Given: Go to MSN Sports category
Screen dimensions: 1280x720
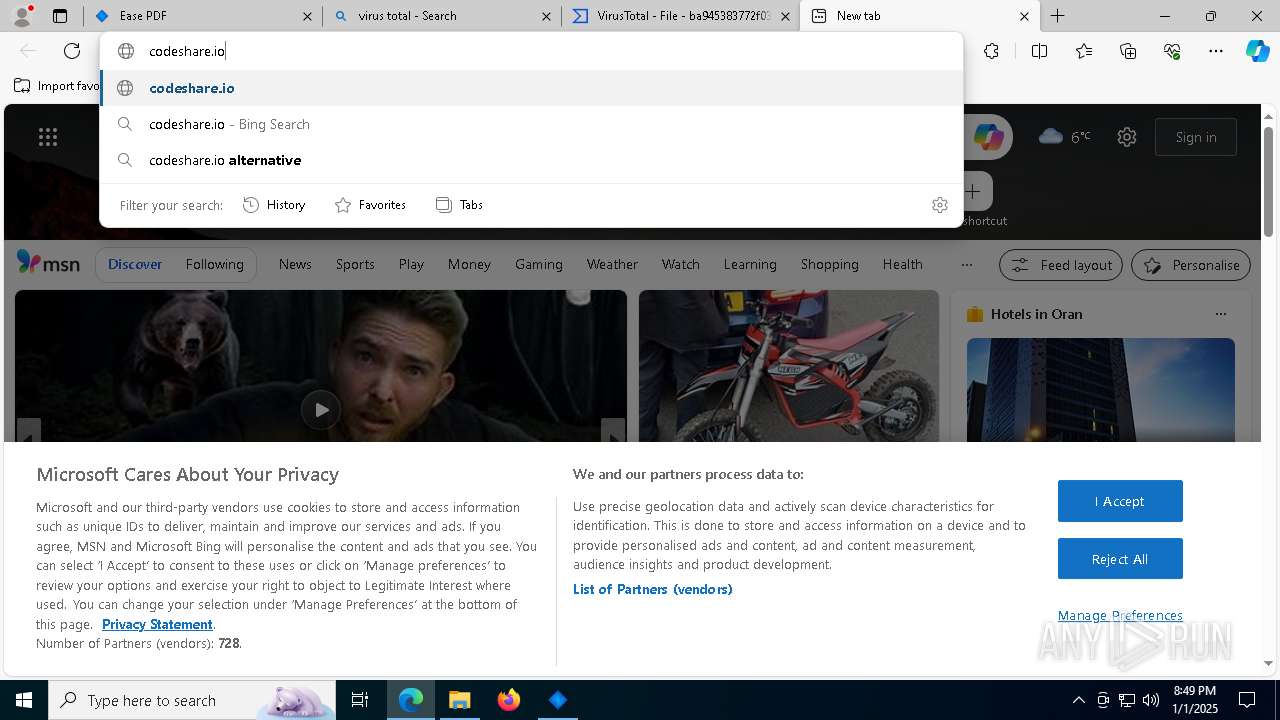Looking at the screenshot, I should coord(355,265).
